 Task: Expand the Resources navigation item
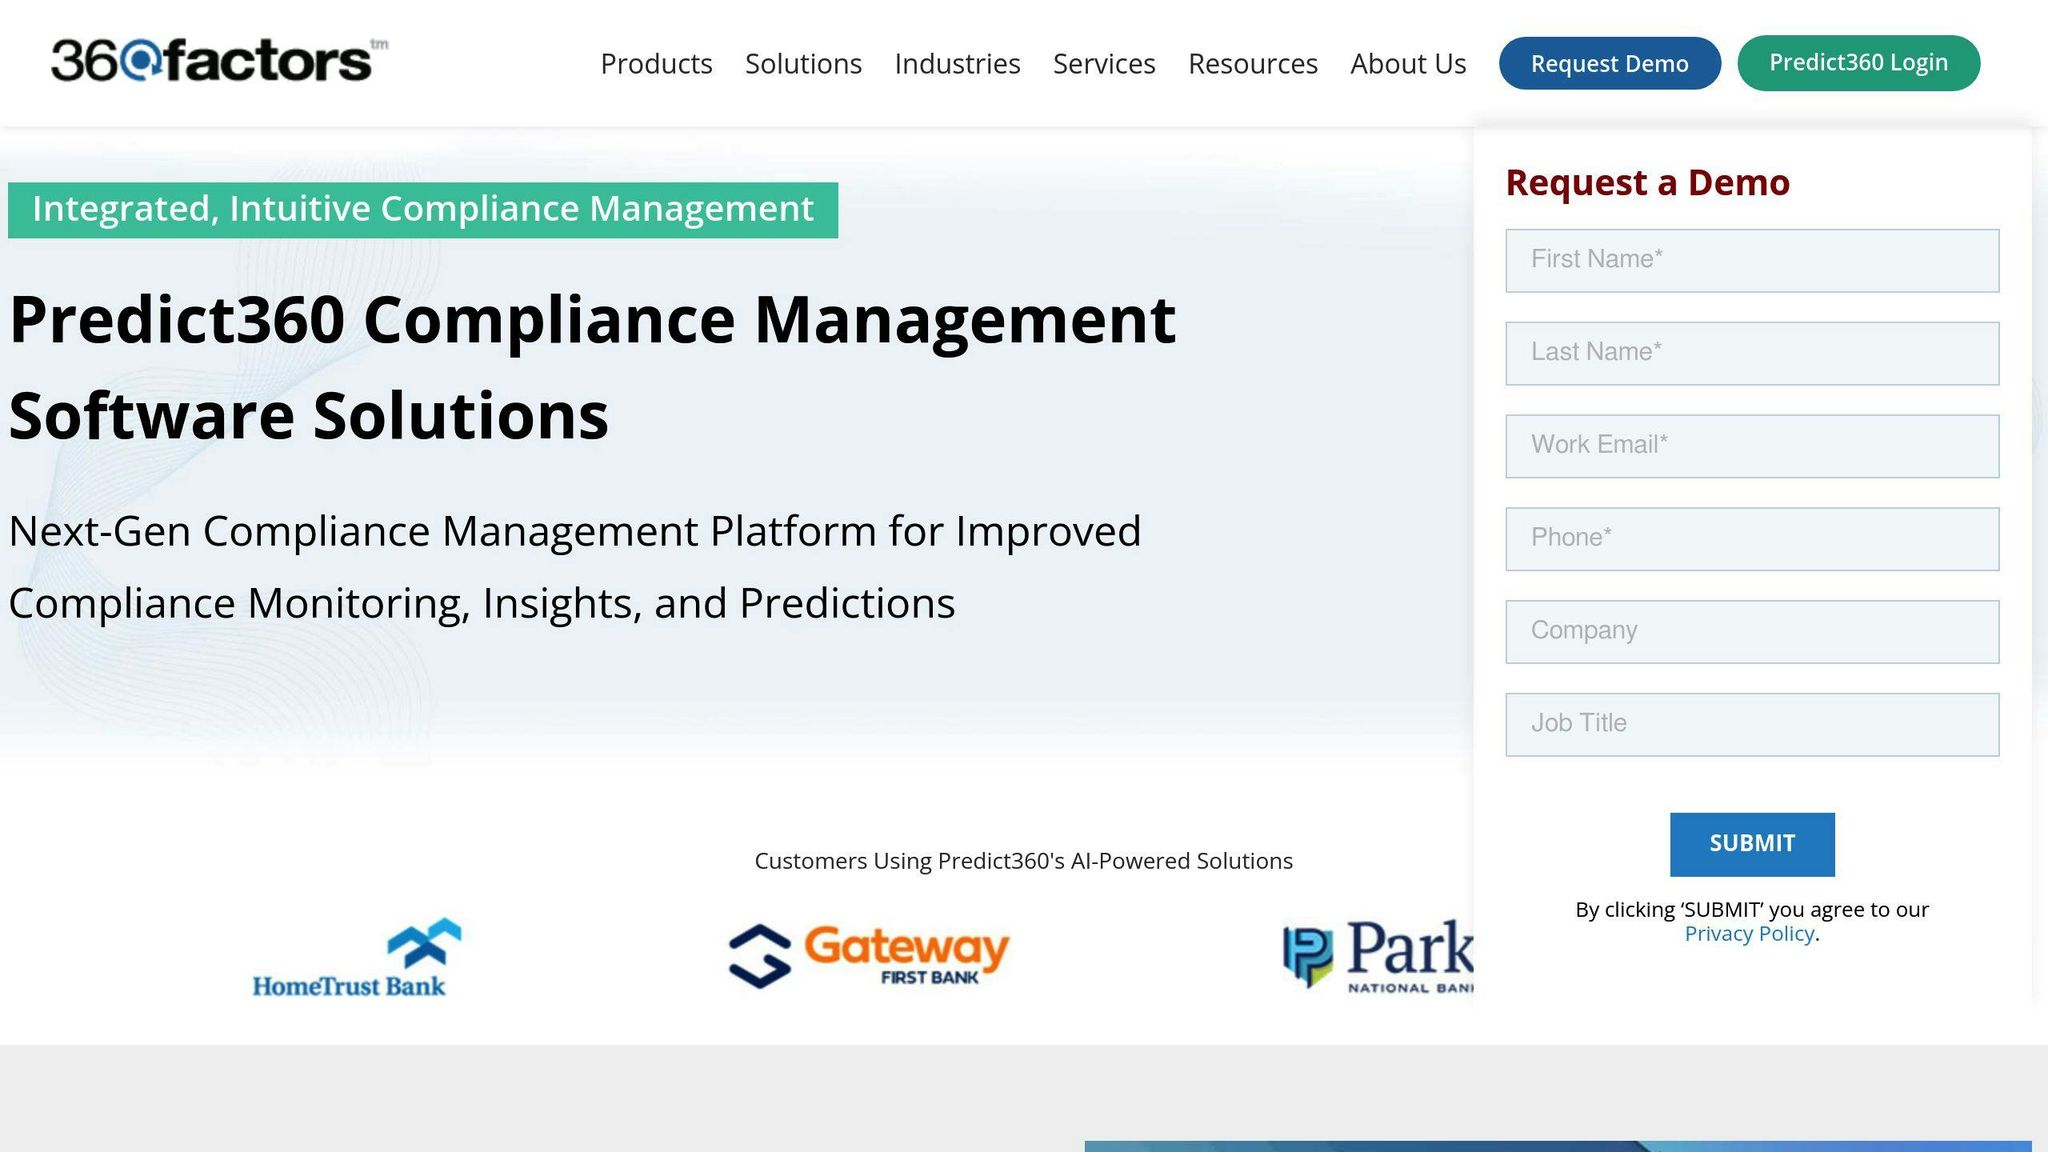tap(1252, 64)
